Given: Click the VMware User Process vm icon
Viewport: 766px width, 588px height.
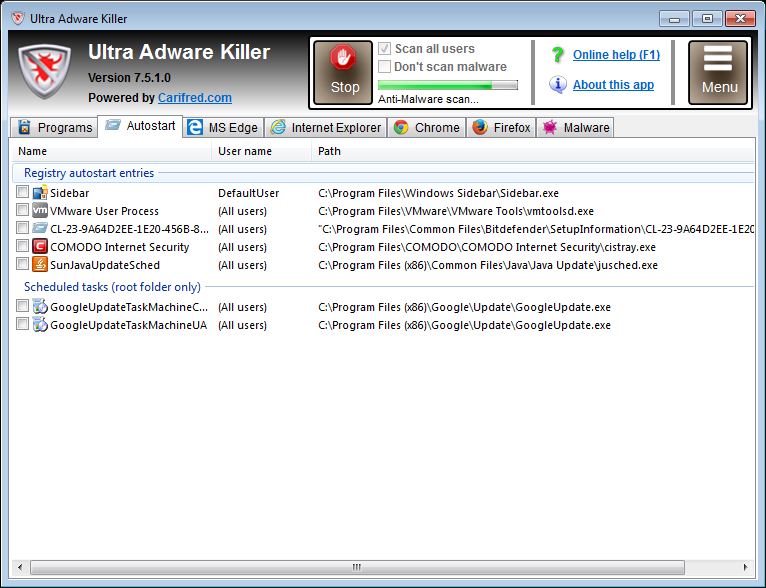Looking at the screenshot, I should coord(40,210).
